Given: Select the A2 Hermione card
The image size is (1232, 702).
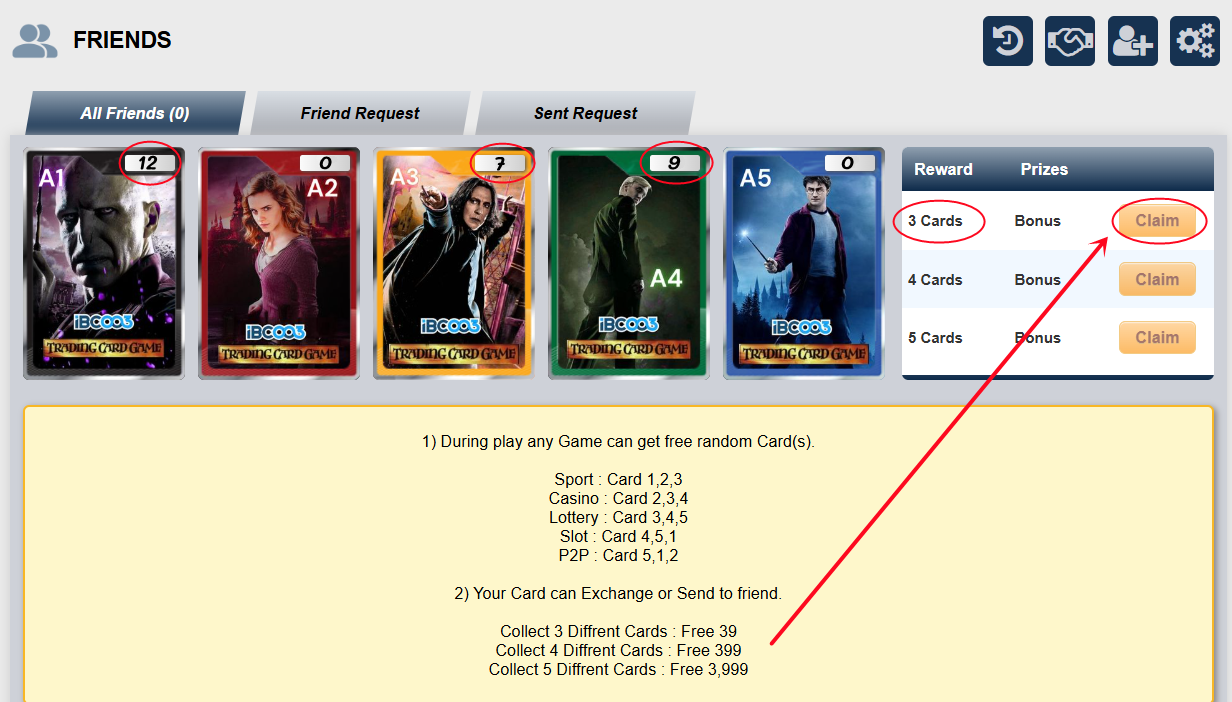Looking at the screenshot, I should click(x=279, y=263).
